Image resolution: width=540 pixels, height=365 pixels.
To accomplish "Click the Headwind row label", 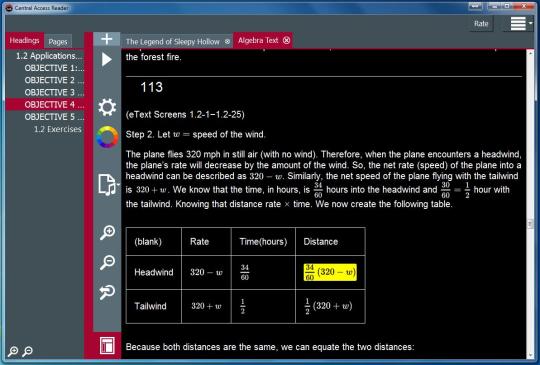I will pos(154,272).
